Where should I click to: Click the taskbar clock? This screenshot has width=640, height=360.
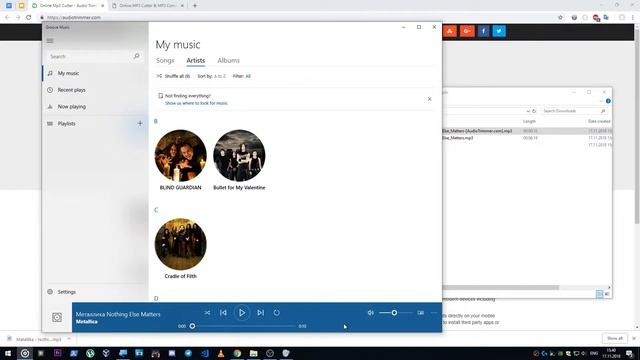(611, 353)
